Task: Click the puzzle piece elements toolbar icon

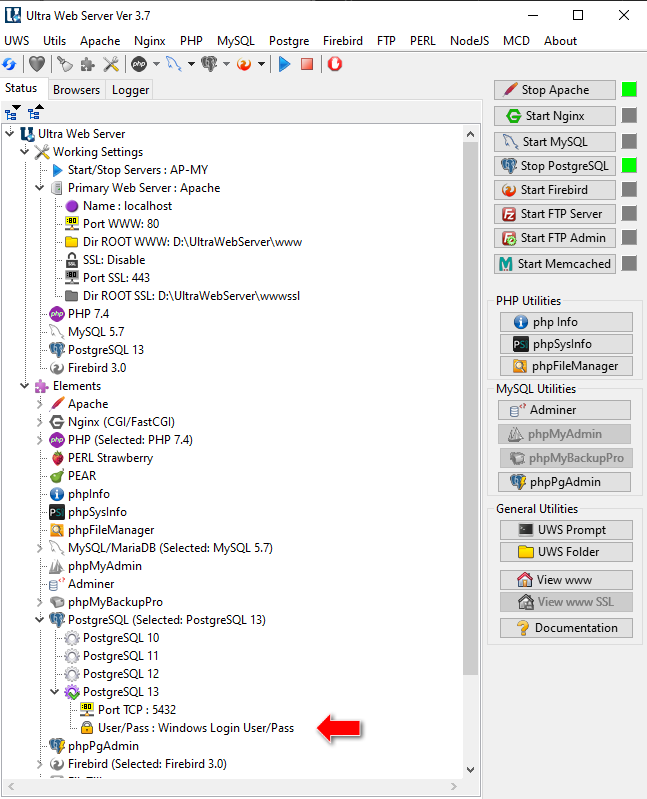Action: [x=88, y=64]
